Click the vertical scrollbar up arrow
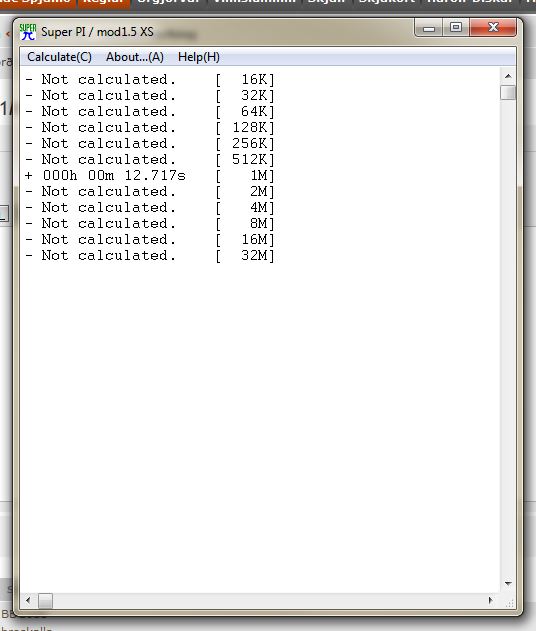The width and height of the screenshot is (536, 631). [508, 76]
